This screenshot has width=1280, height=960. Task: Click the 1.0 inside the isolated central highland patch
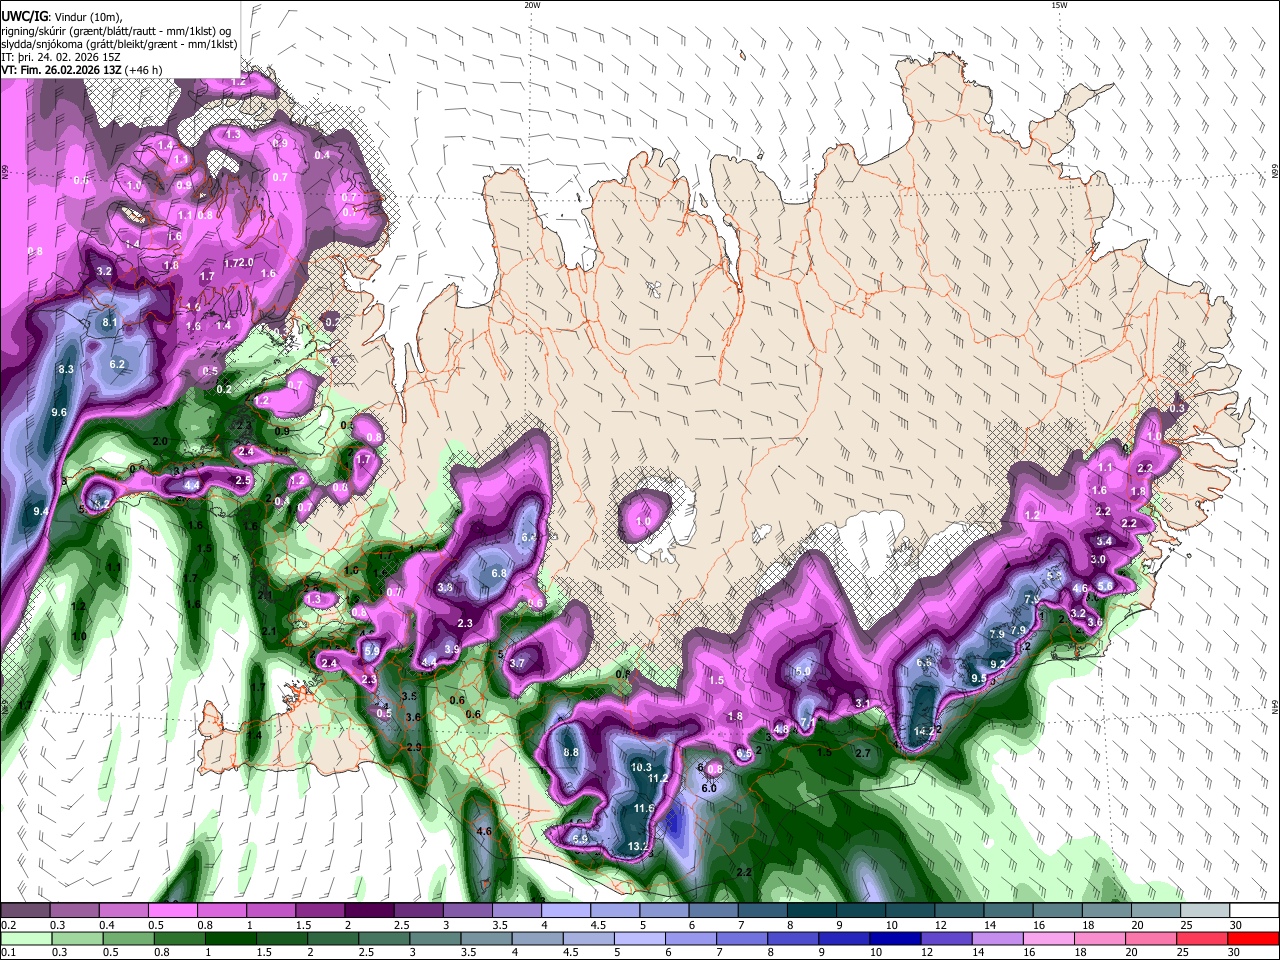click(643, 521)
